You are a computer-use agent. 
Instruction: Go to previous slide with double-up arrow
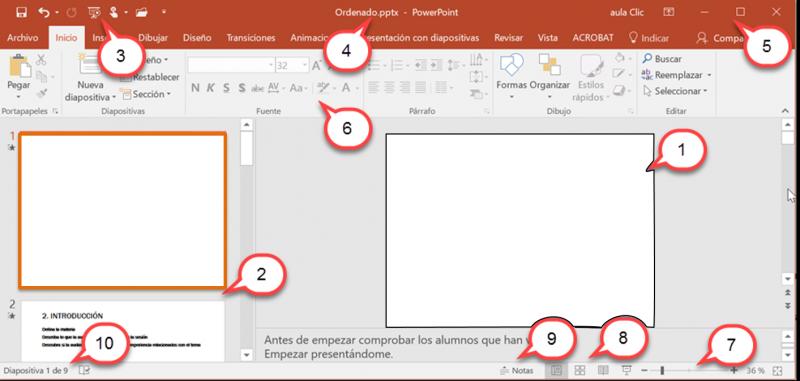(787, 293)
